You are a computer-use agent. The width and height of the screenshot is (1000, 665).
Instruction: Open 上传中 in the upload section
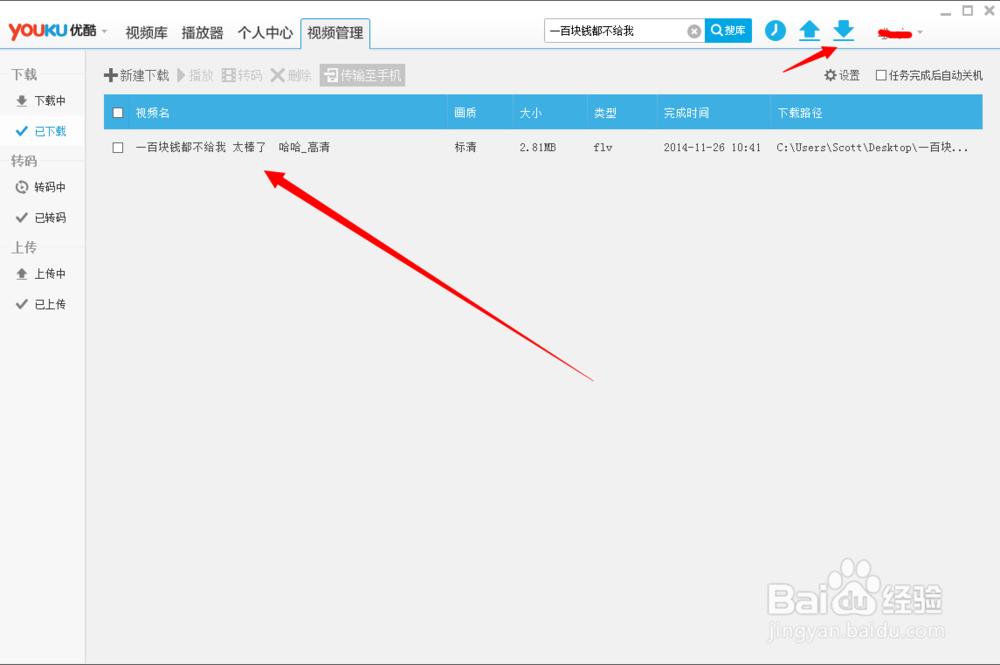tap(46, 273)
